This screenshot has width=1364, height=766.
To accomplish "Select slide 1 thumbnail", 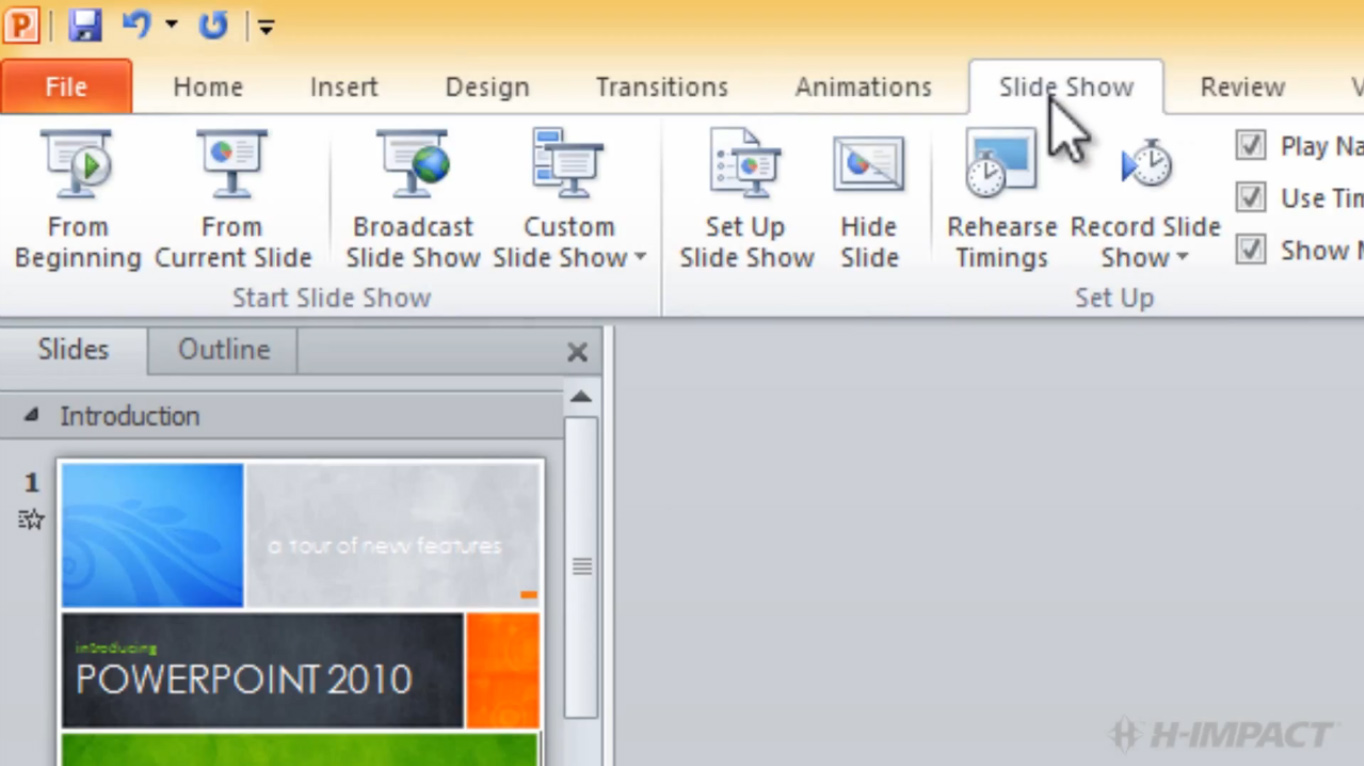I will [301, 612].
